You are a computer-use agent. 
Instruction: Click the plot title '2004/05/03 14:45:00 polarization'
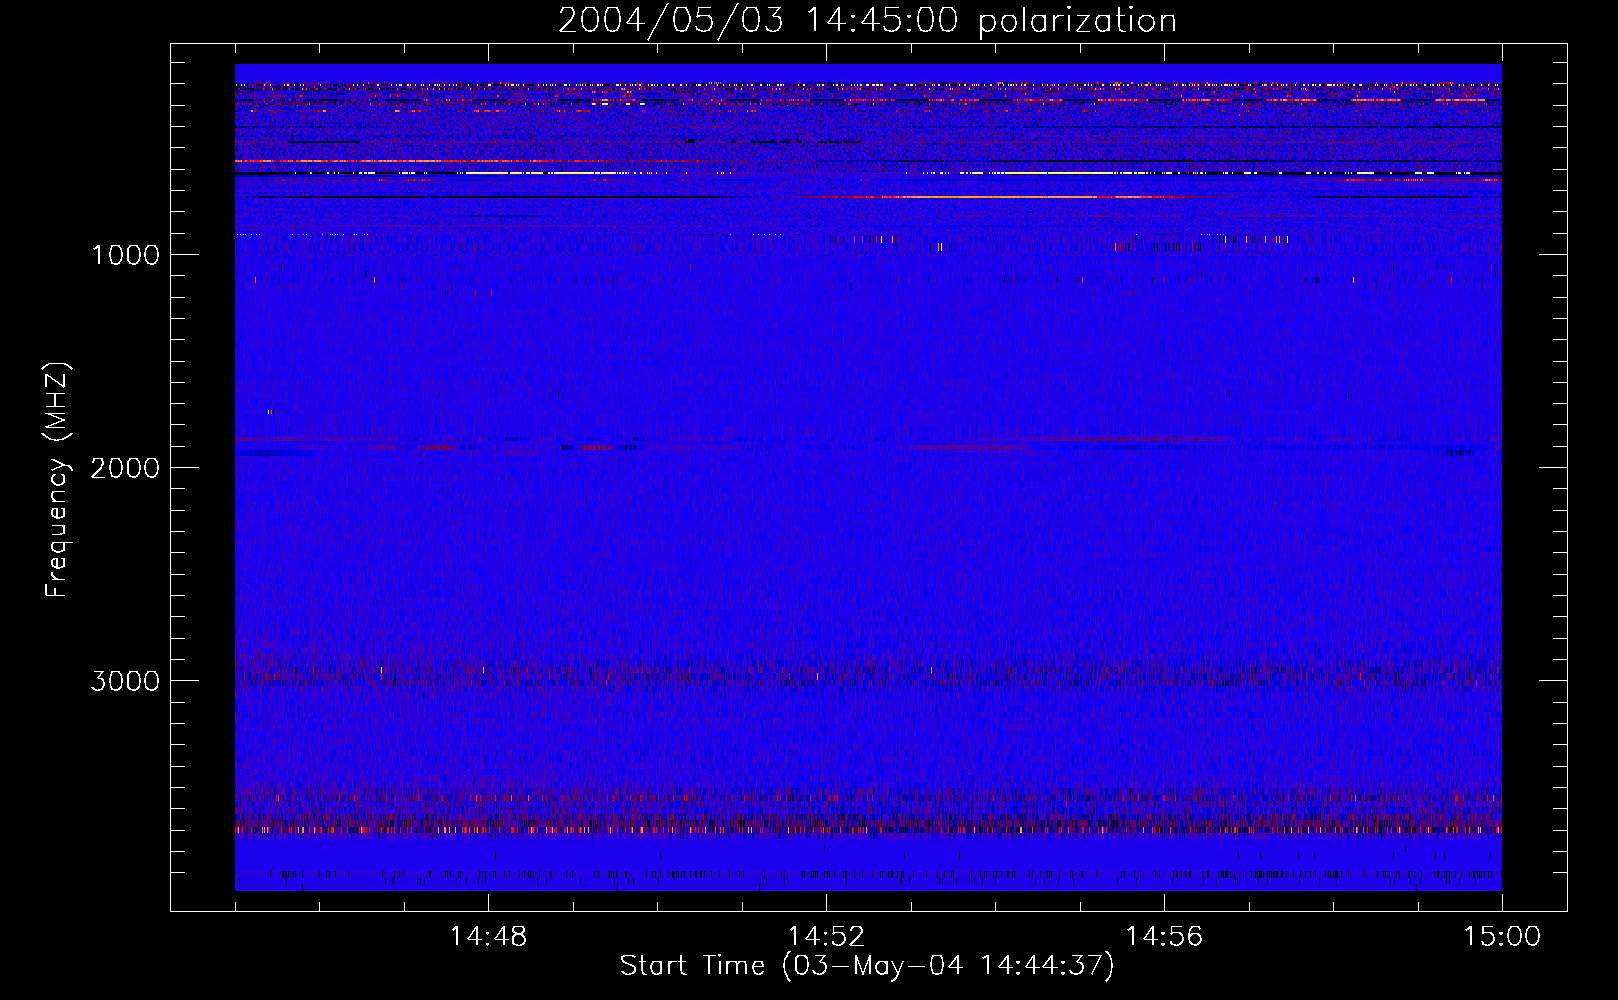tap(867, 21)
